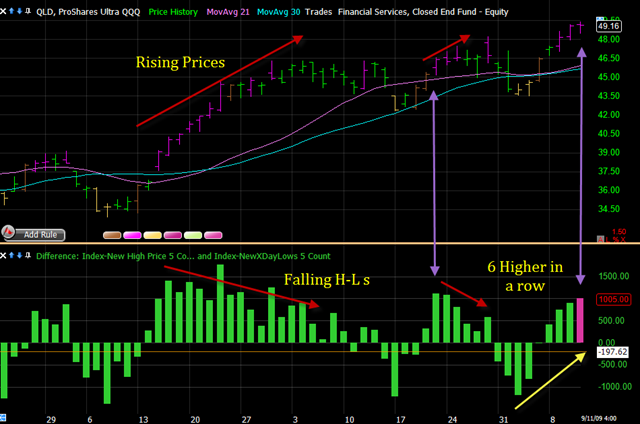Screen dimensions: 640x424
Task: Click the -197.62 pointer value tag
Action: pos(613,352)
